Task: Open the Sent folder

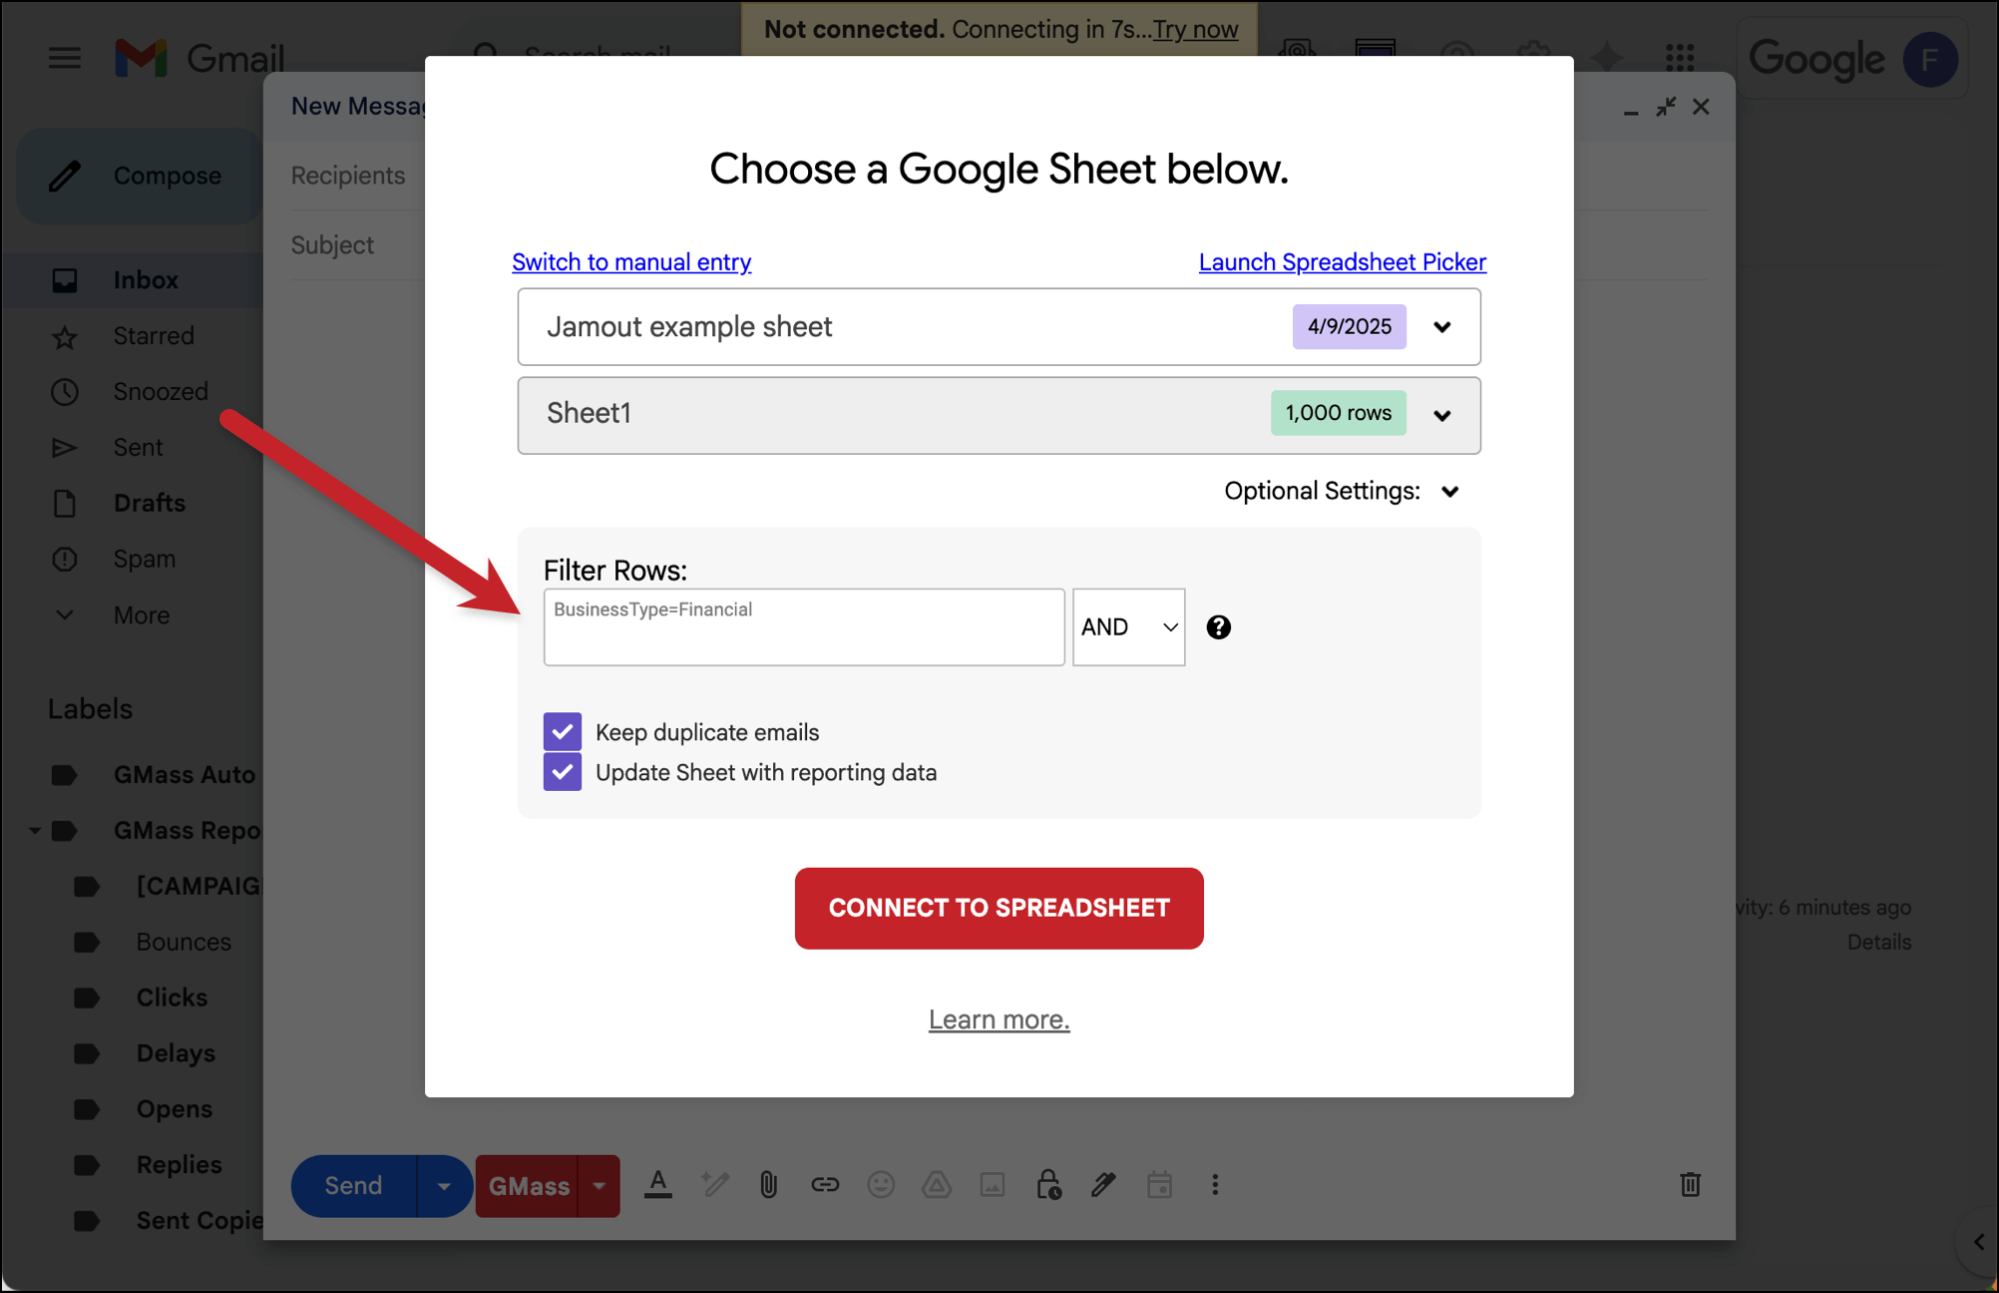Action: pyautogui.click(x=138, y=447)
